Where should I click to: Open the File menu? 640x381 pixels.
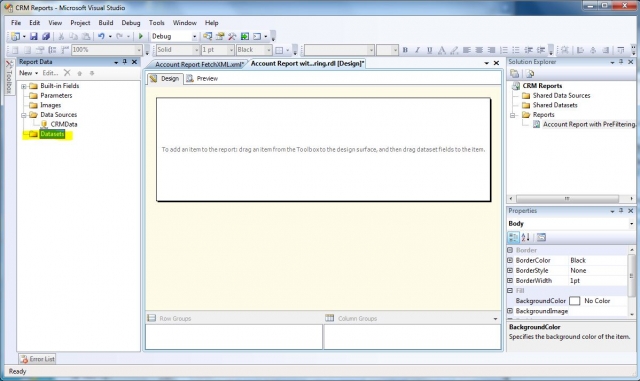point(16,23)
